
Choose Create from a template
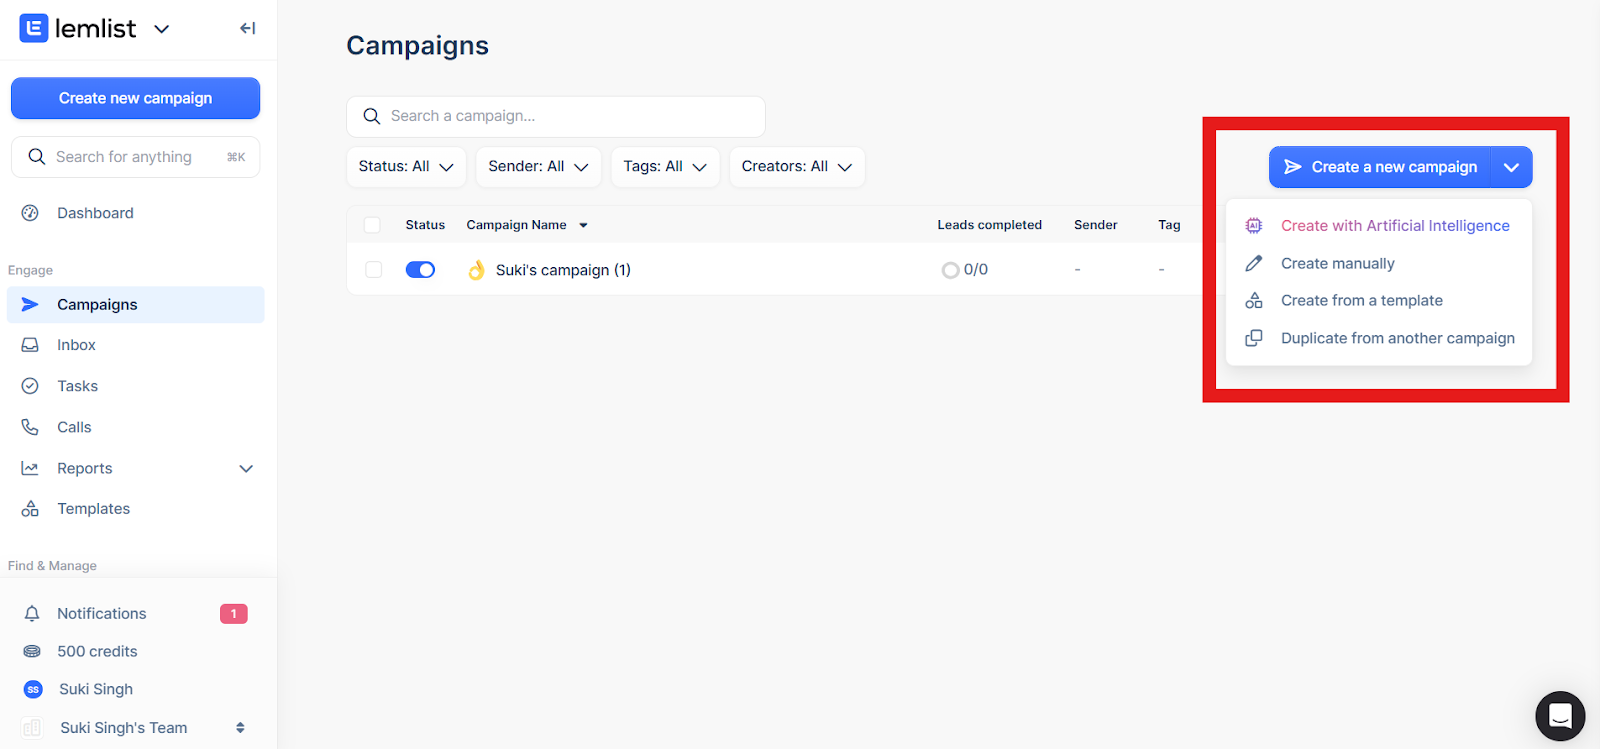tap(1361, 301)
